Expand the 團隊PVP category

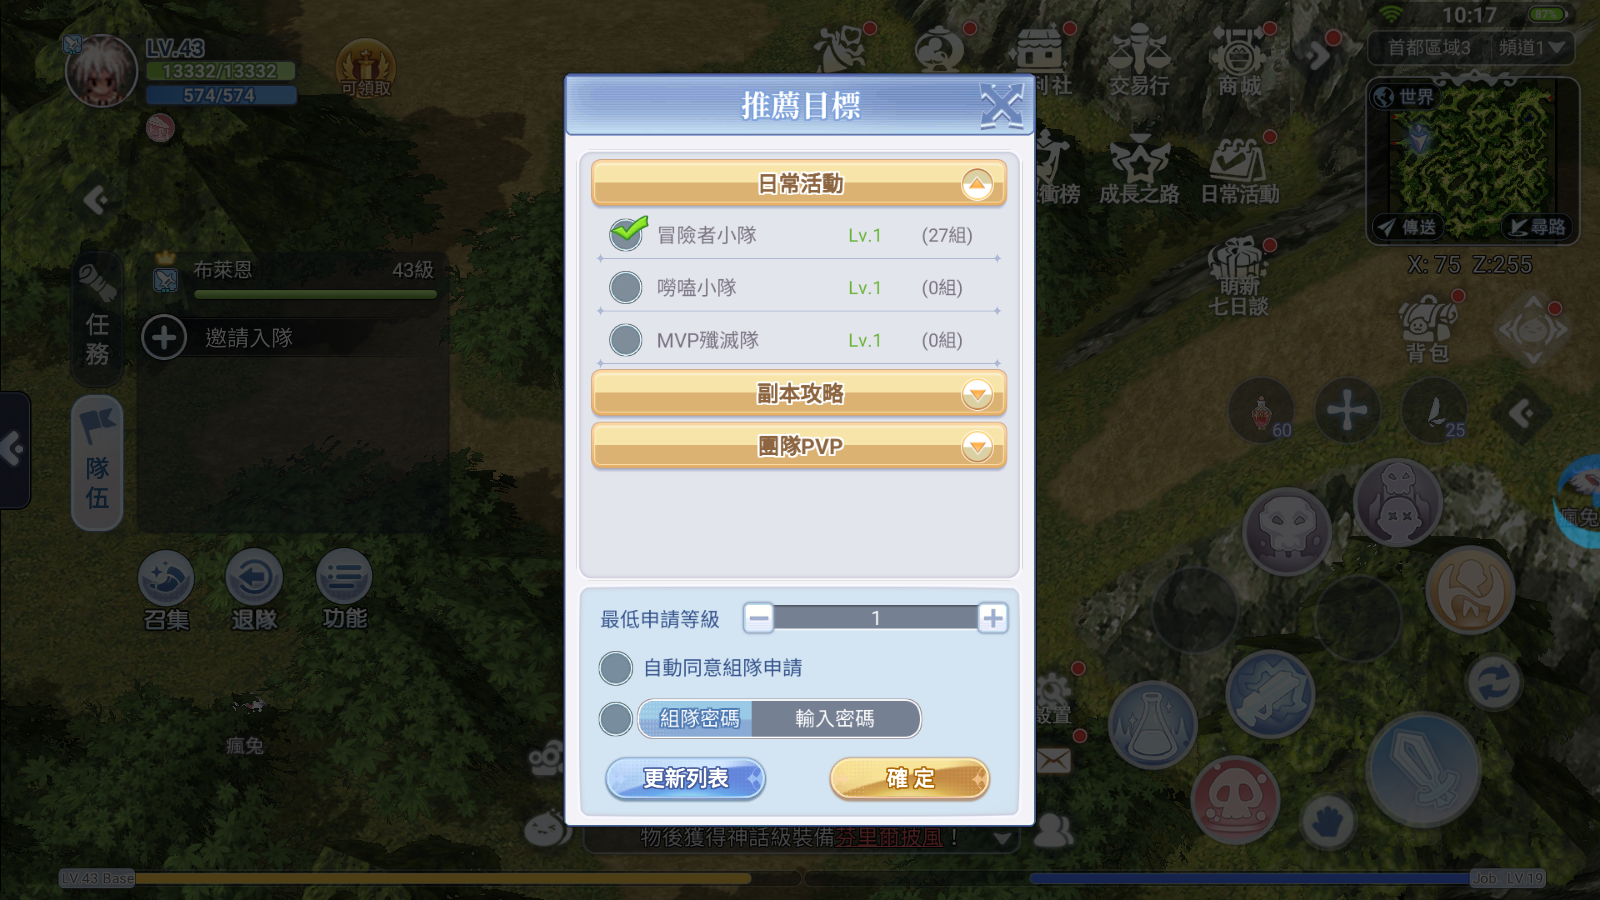coord(977,446)
